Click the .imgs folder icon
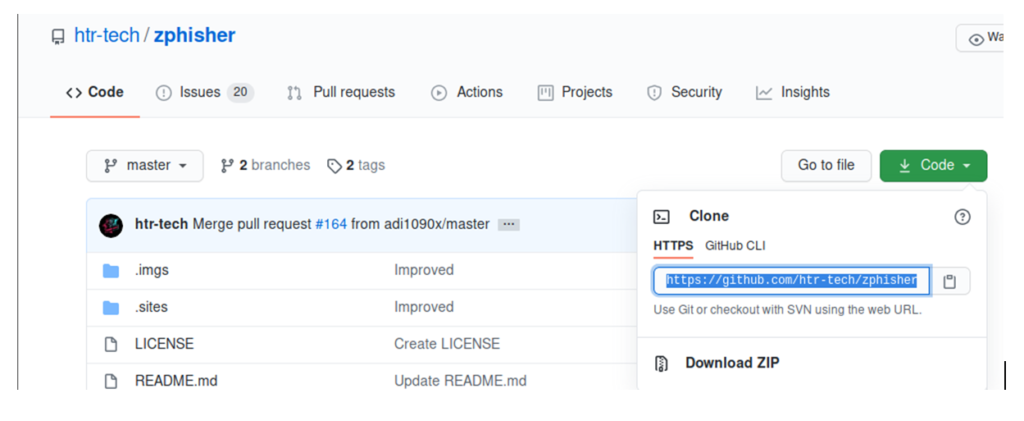The image size is (1024, 421). [x=111, y=271]
